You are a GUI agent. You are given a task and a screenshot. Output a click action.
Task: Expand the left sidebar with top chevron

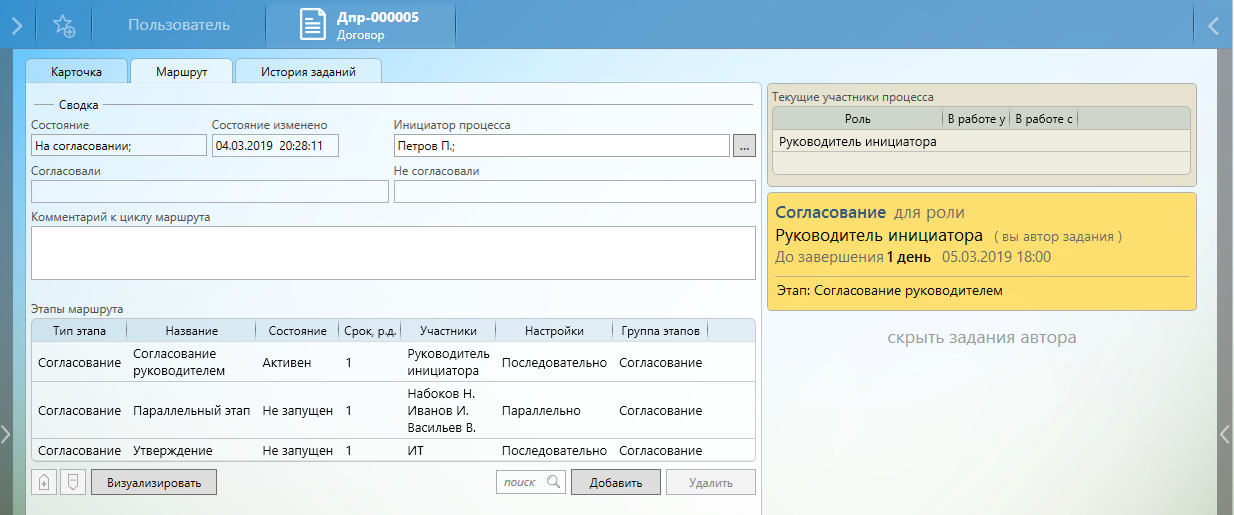(17, 26)
